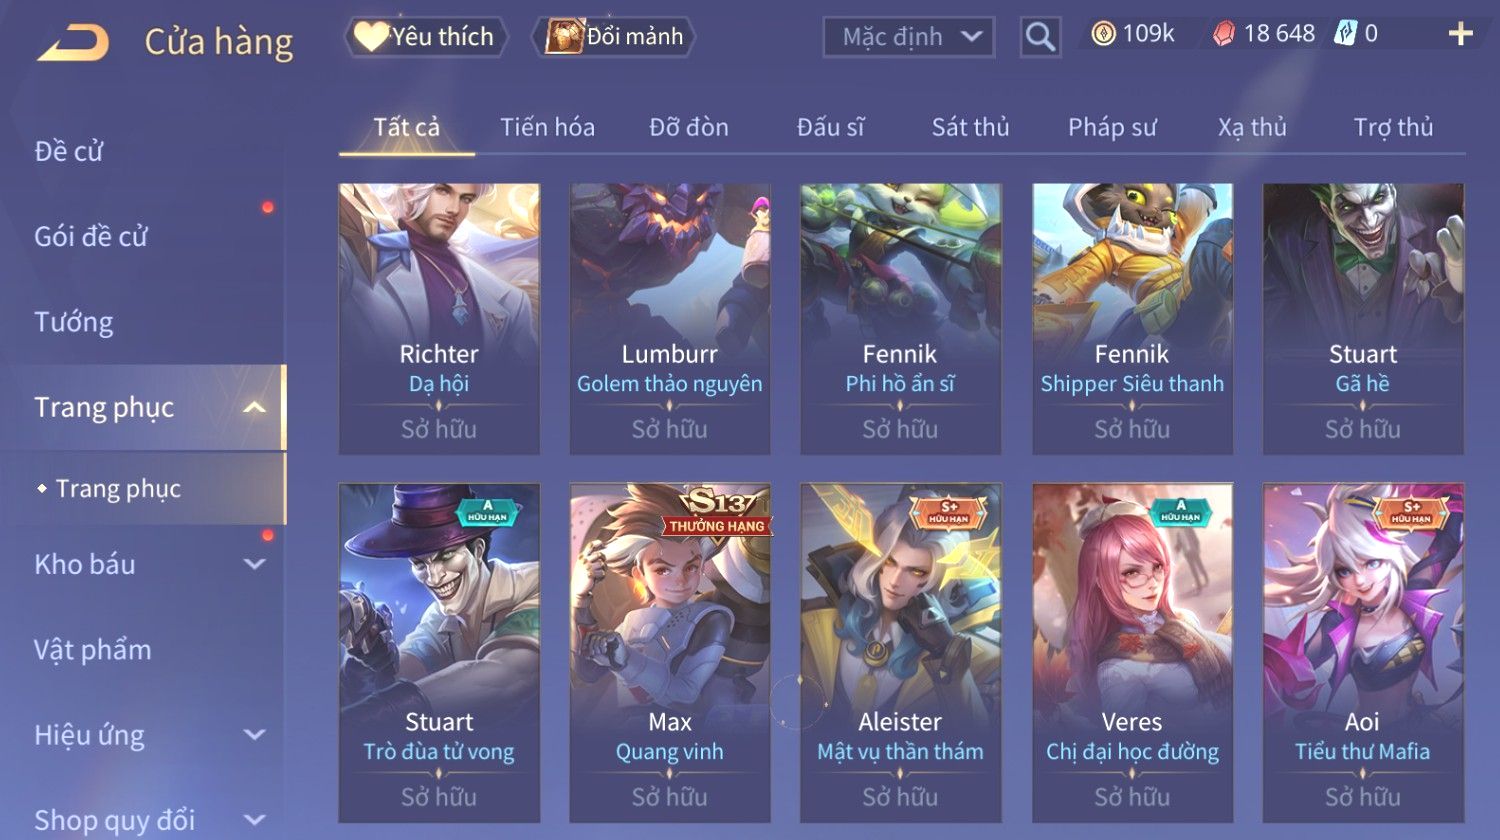Select the Tiến hóa tab
The image size is (1500, 840).
point(547,128)
